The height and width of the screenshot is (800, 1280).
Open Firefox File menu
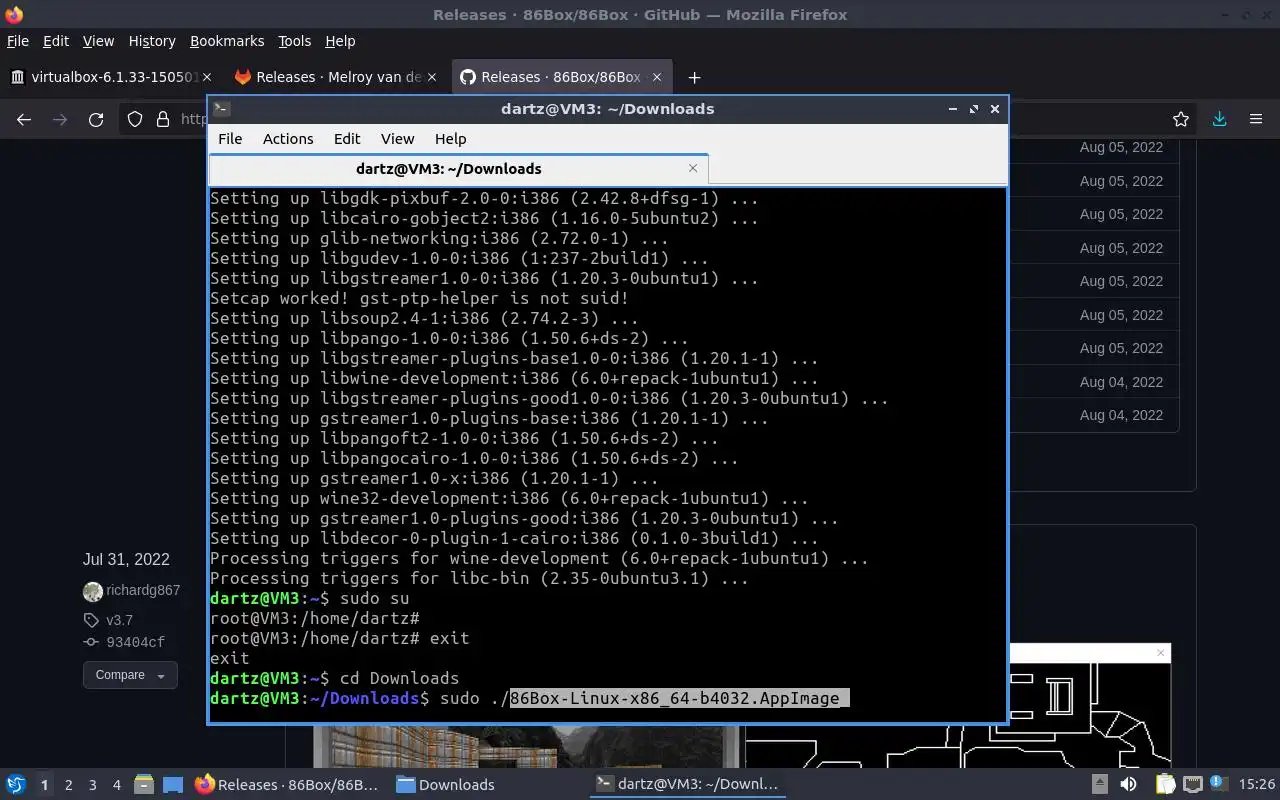click(18, 41)
